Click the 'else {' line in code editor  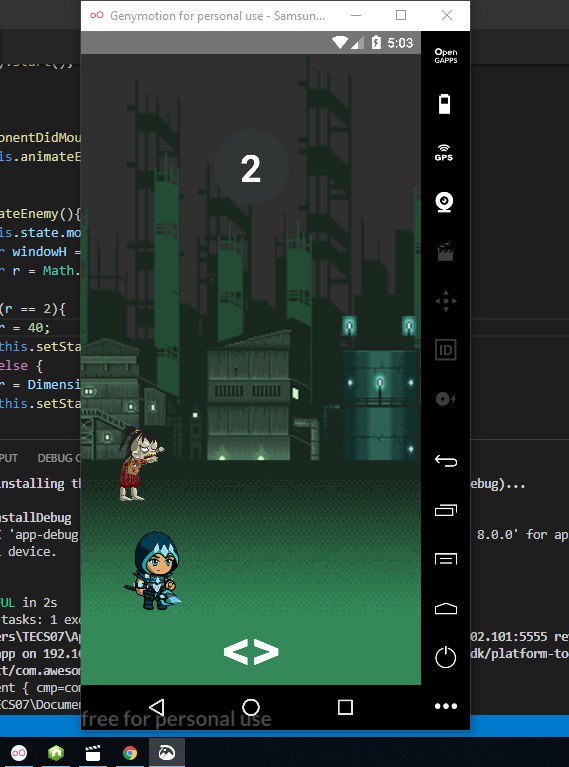[x=21, y=365]
